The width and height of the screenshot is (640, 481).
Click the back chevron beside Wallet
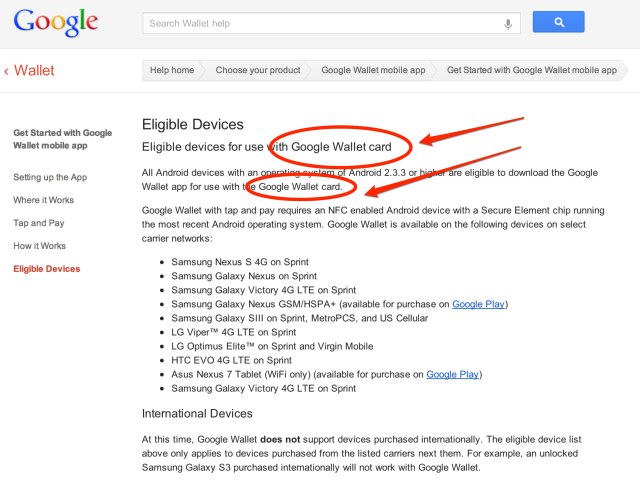point(7,71)
